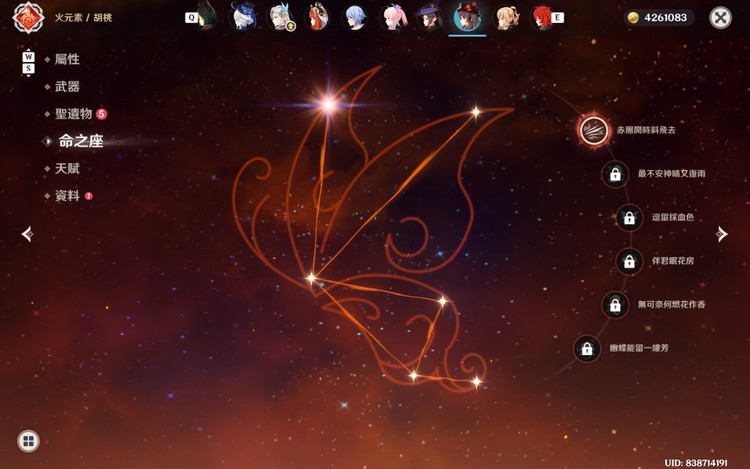750x469 pixels.
Task: Click the 幽蝶能留一縷芳 label text
Action: 639,348
